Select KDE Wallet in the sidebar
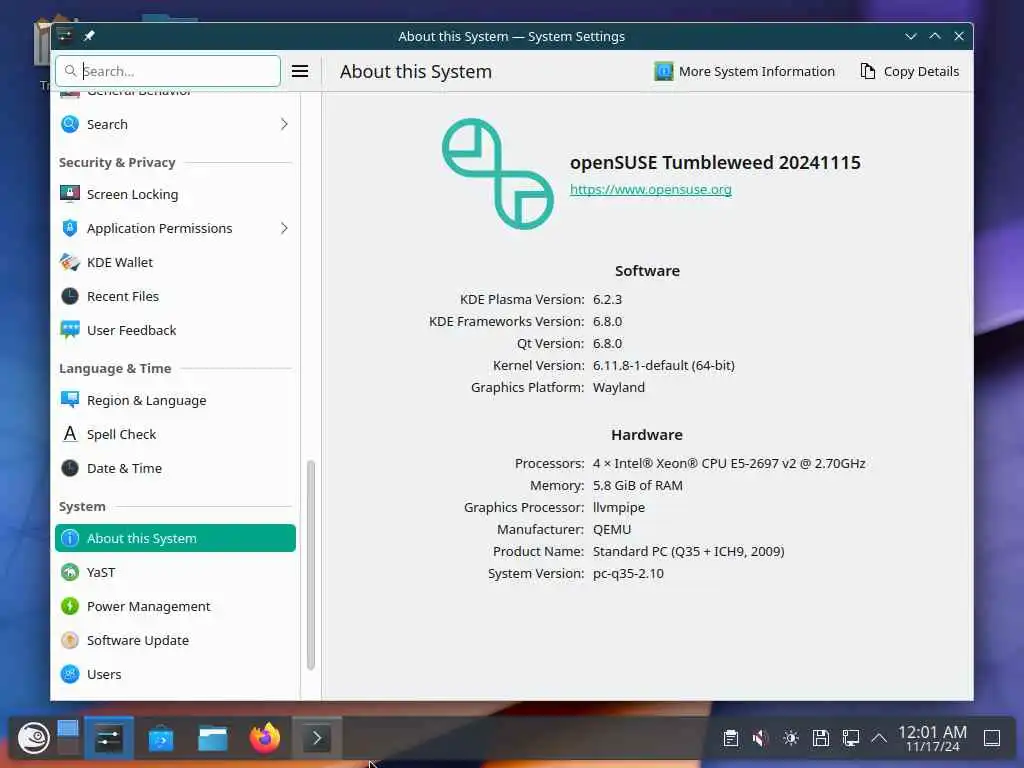Viewport: 1024px width, 768px height. pos(175,262)
